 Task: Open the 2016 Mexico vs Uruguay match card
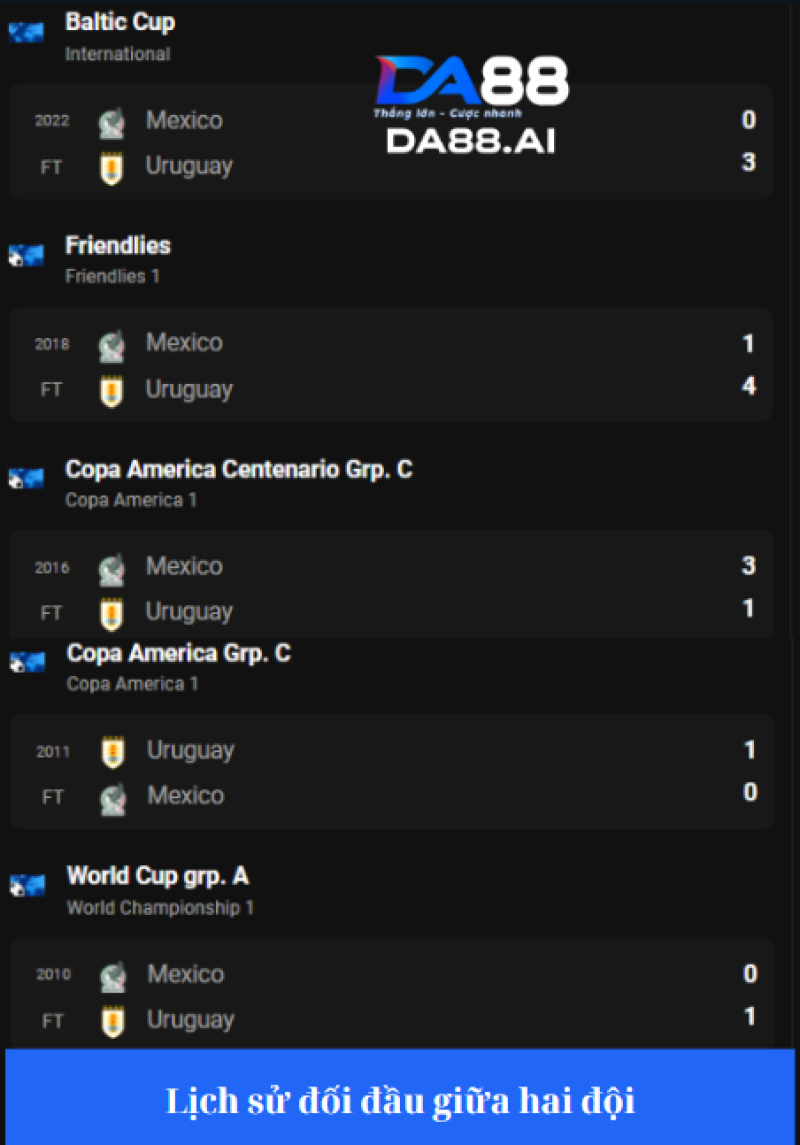tap(391, 586)
